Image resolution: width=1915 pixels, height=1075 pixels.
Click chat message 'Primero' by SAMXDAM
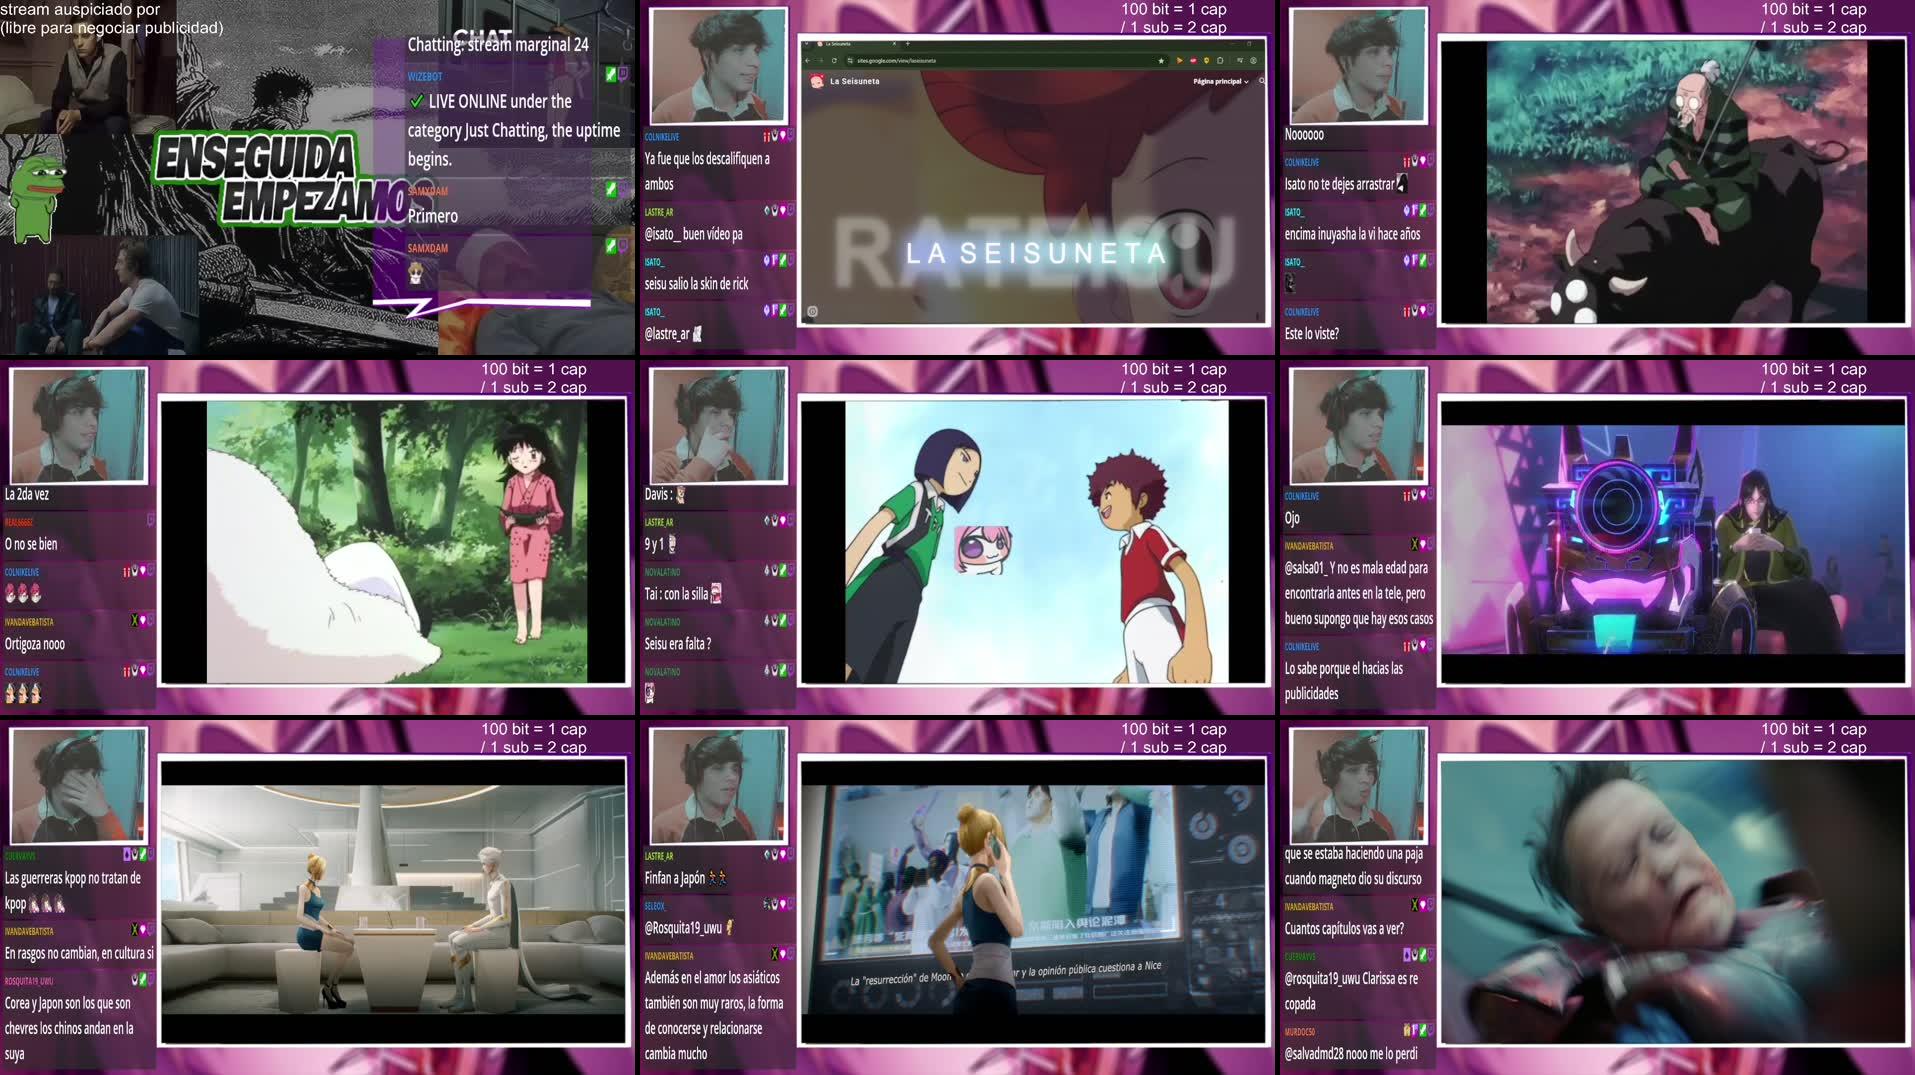pos(432,216)
